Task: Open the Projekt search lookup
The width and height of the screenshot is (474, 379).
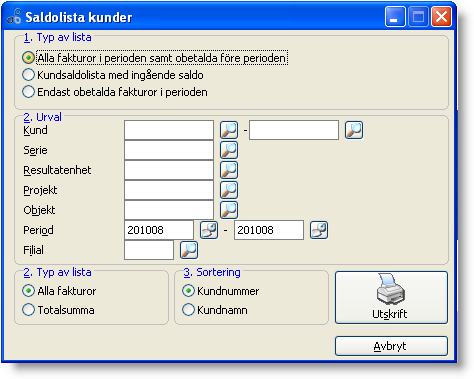Action: [229, 190]
